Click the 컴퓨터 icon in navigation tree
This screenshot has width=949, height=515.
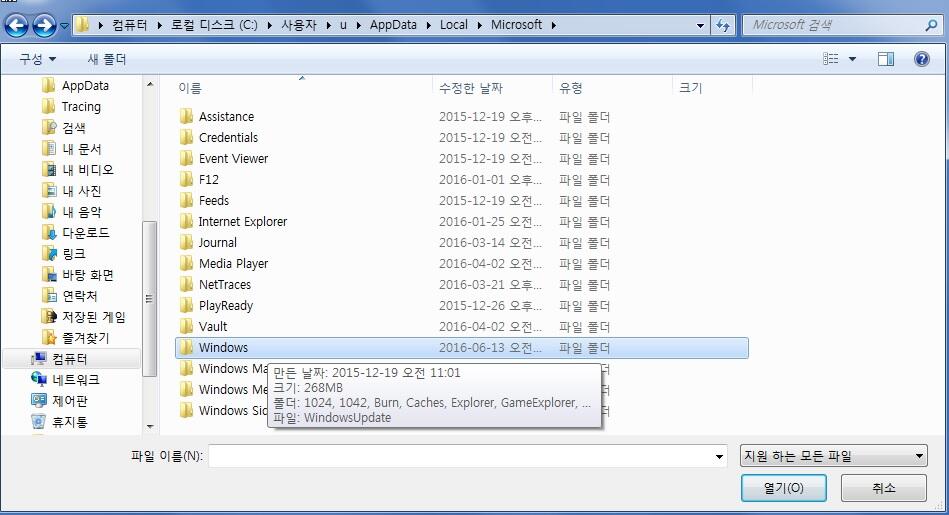coord(39,359)
